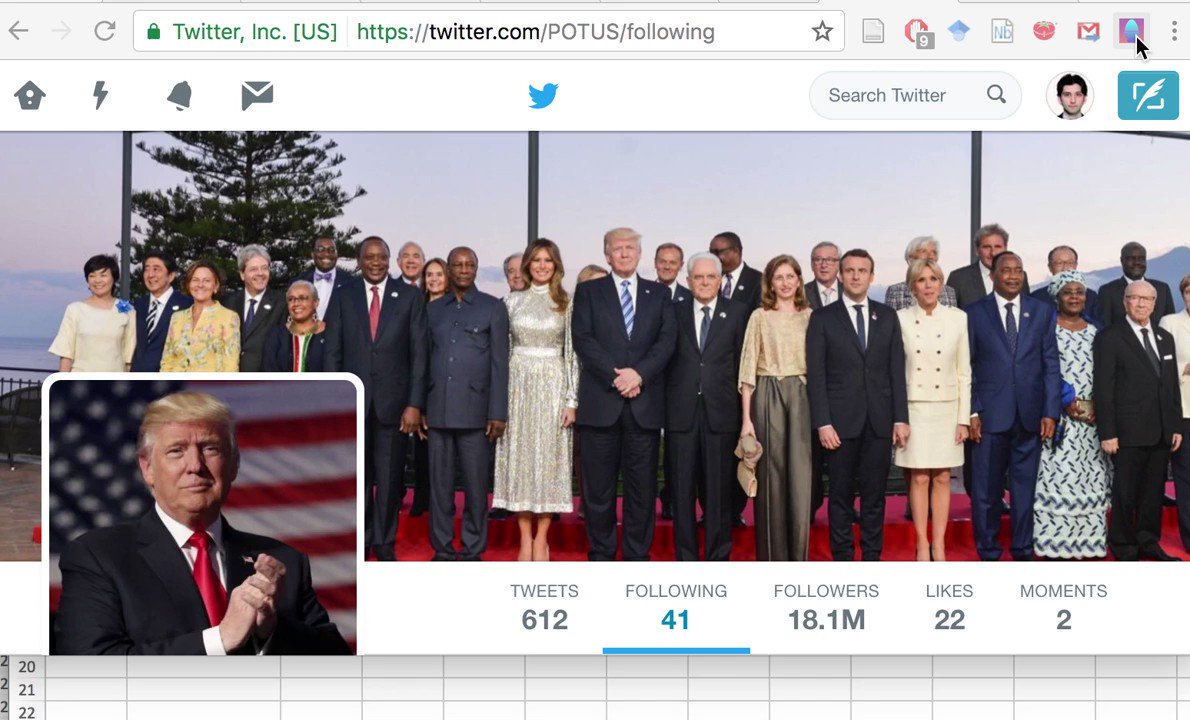Compose a new tweet with the quill button
1190x720 pixels.
1148,96
